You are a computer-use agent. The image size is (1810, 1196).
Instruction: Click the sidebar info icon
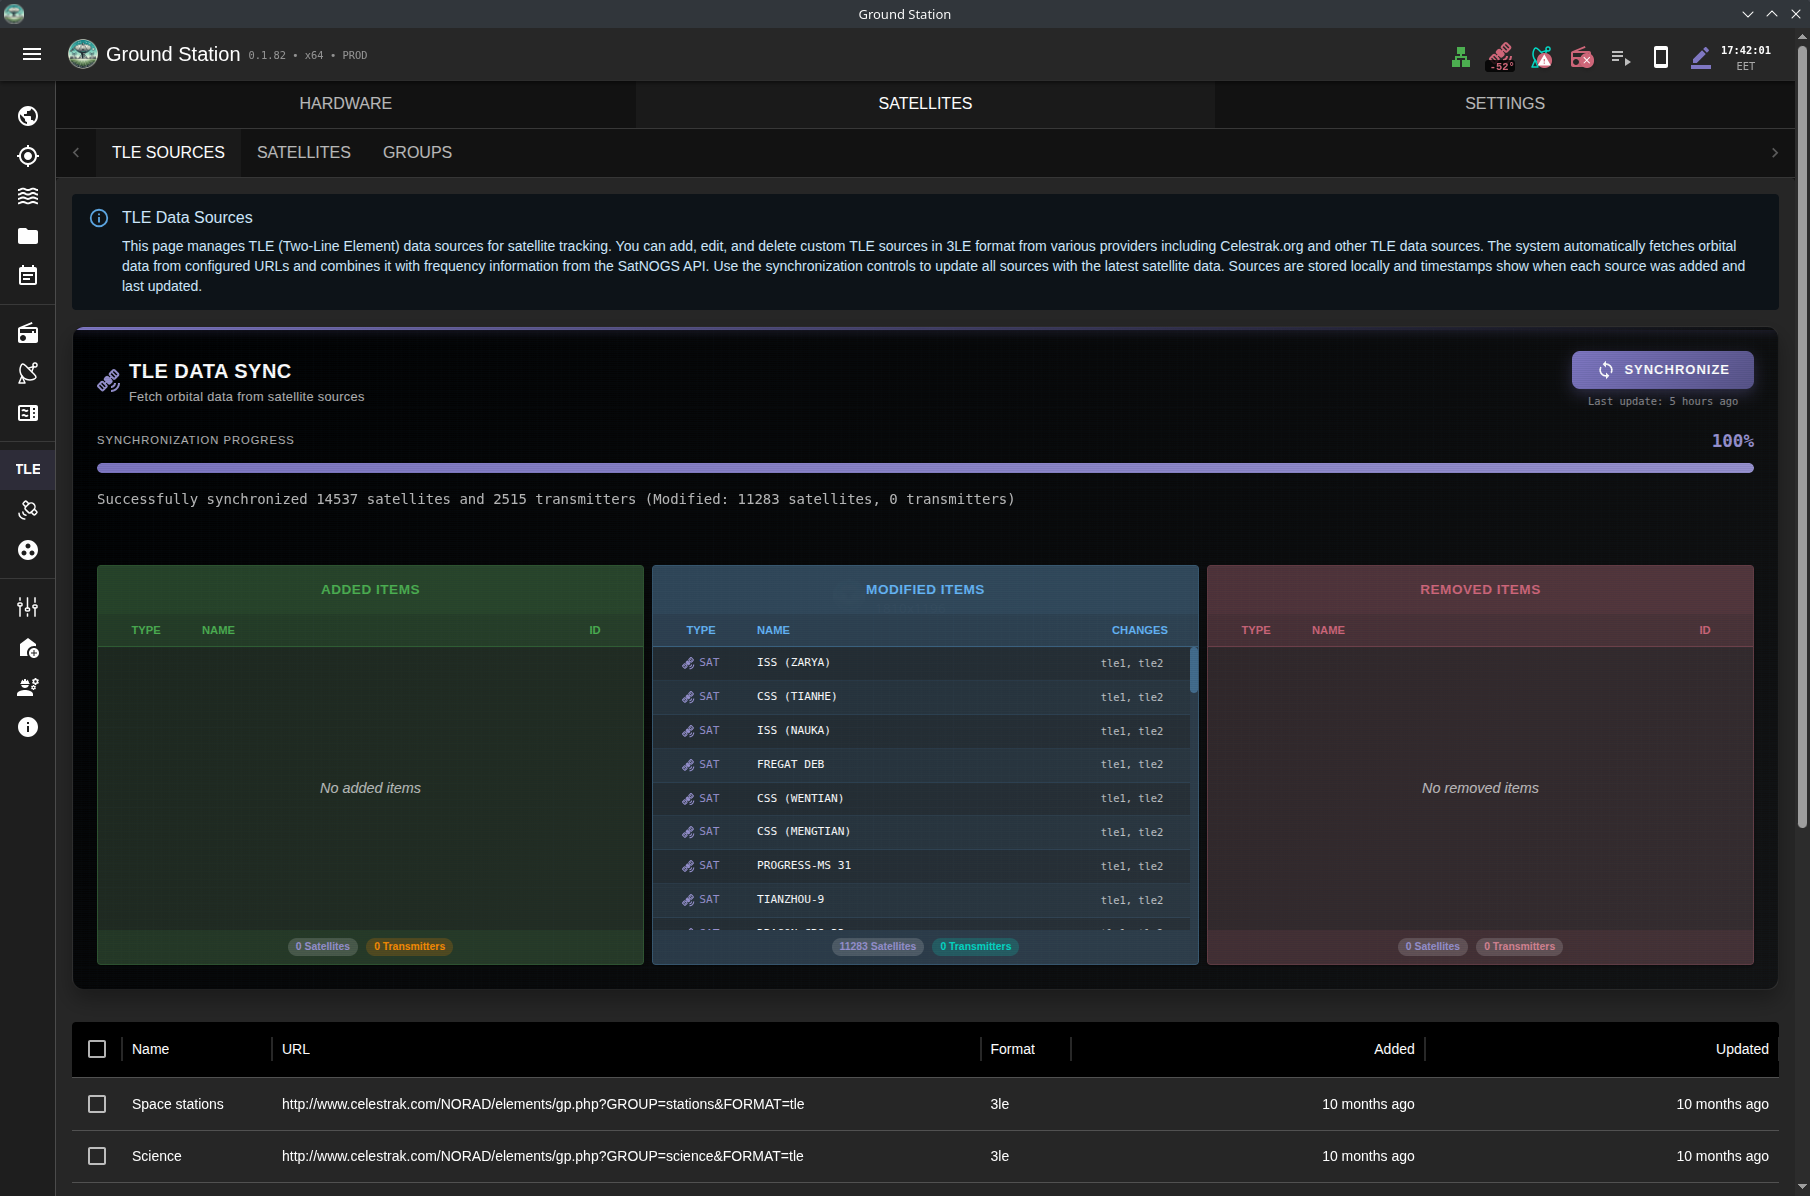[x=28, y=727]
